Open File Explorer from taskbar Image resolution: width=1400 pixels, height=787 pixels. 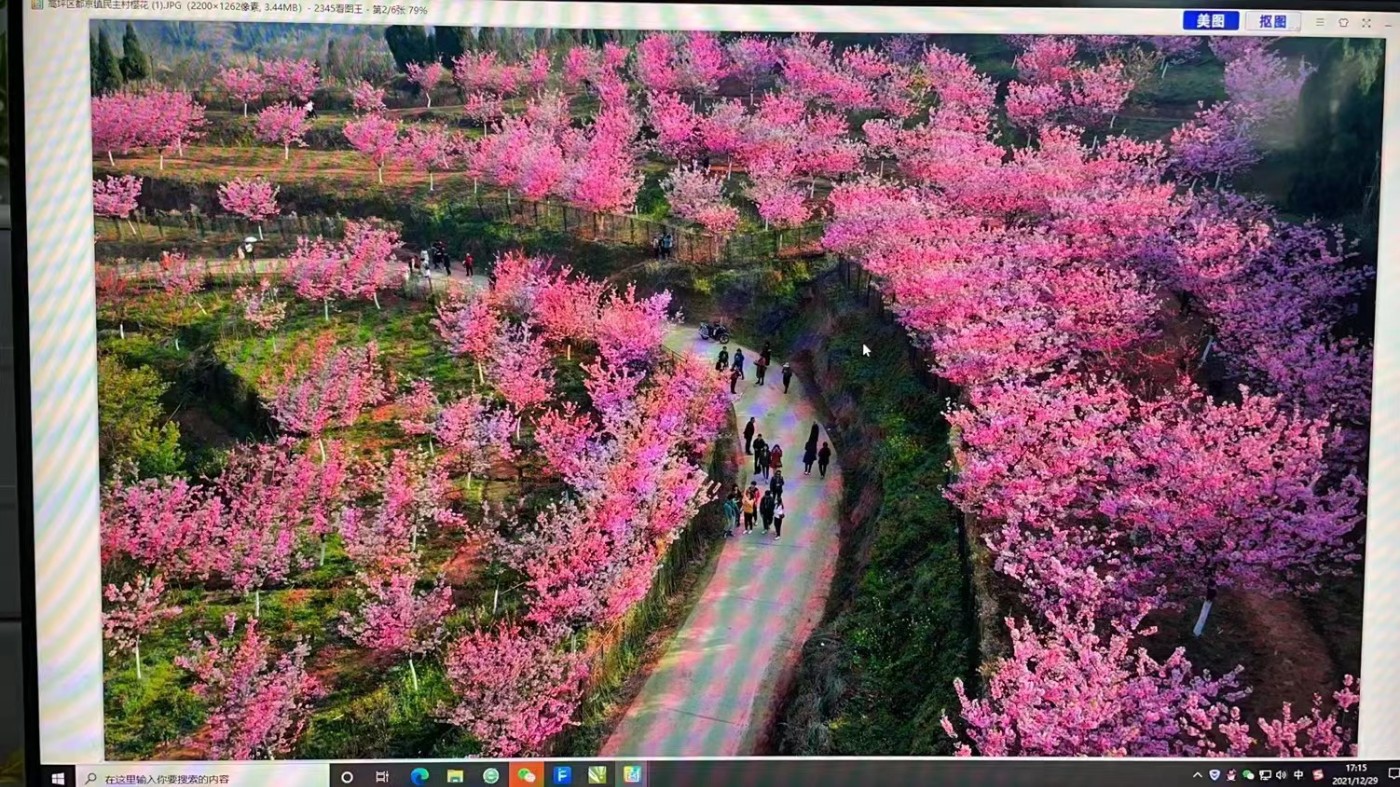tap(455, 776)
